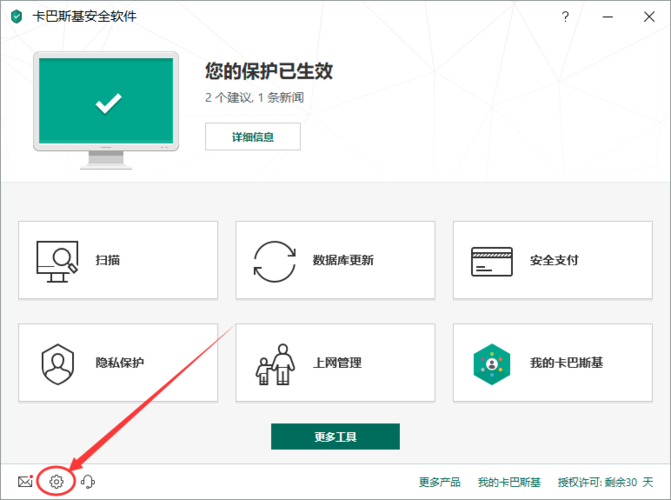Click the privacy protection shield icon
The height and width of the screenshot is (500, 671).
pyautogui.click(x=57, y=364)
